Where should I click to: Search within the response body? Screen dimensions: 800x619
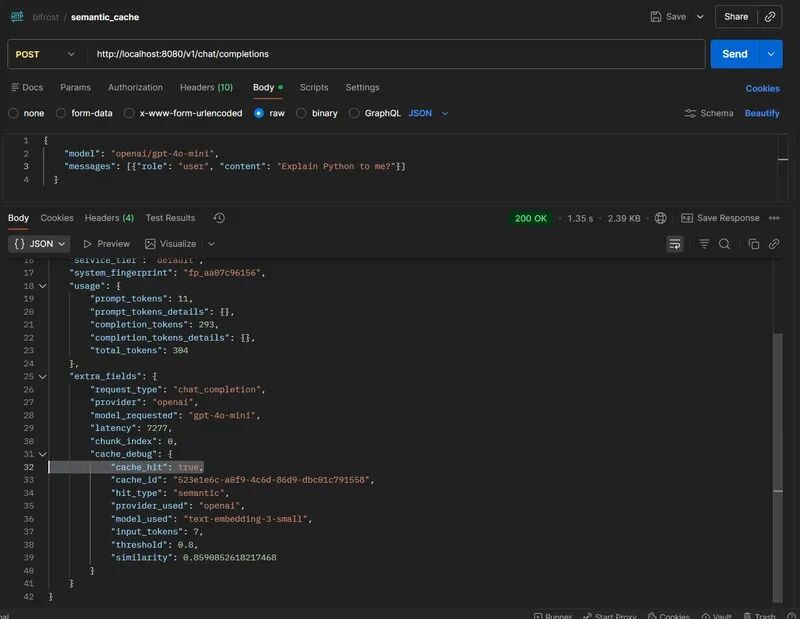coord(725,244)
